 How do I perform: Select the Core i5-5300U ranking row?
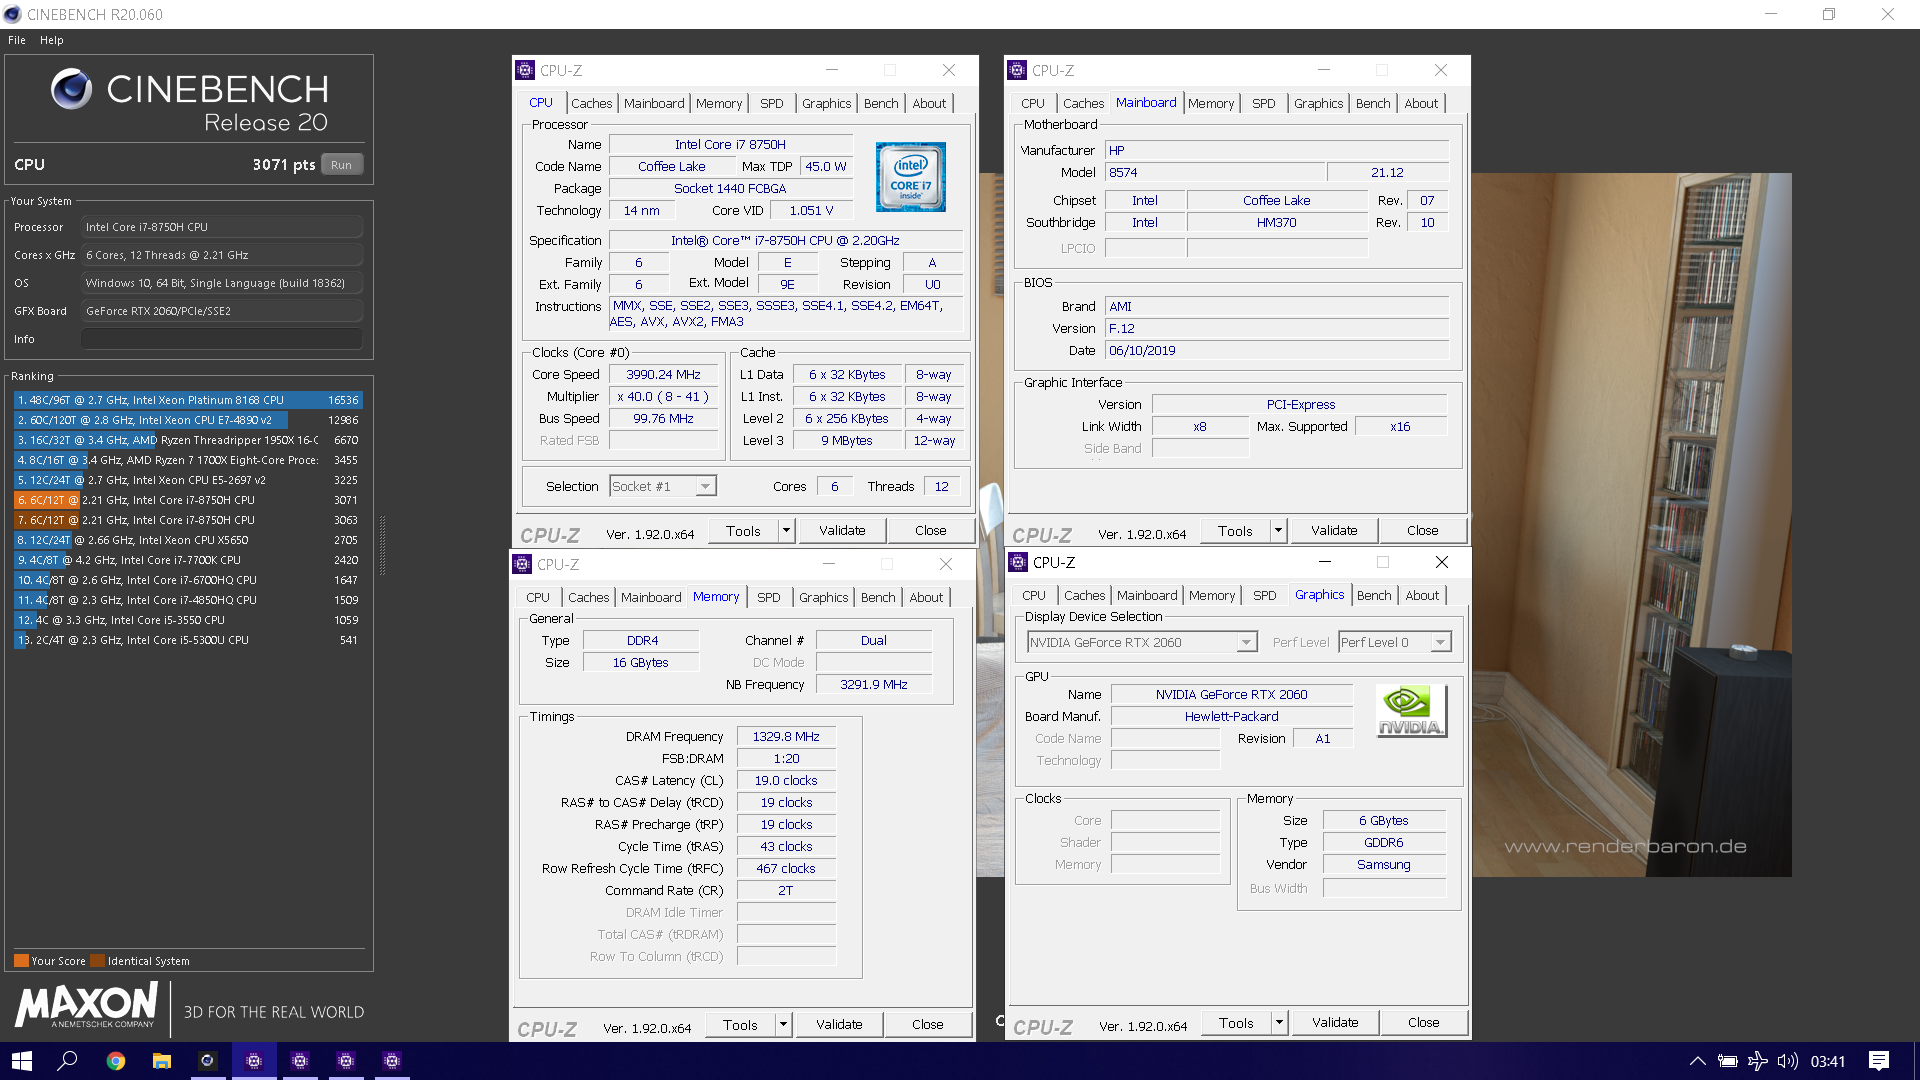click(188, 640)
